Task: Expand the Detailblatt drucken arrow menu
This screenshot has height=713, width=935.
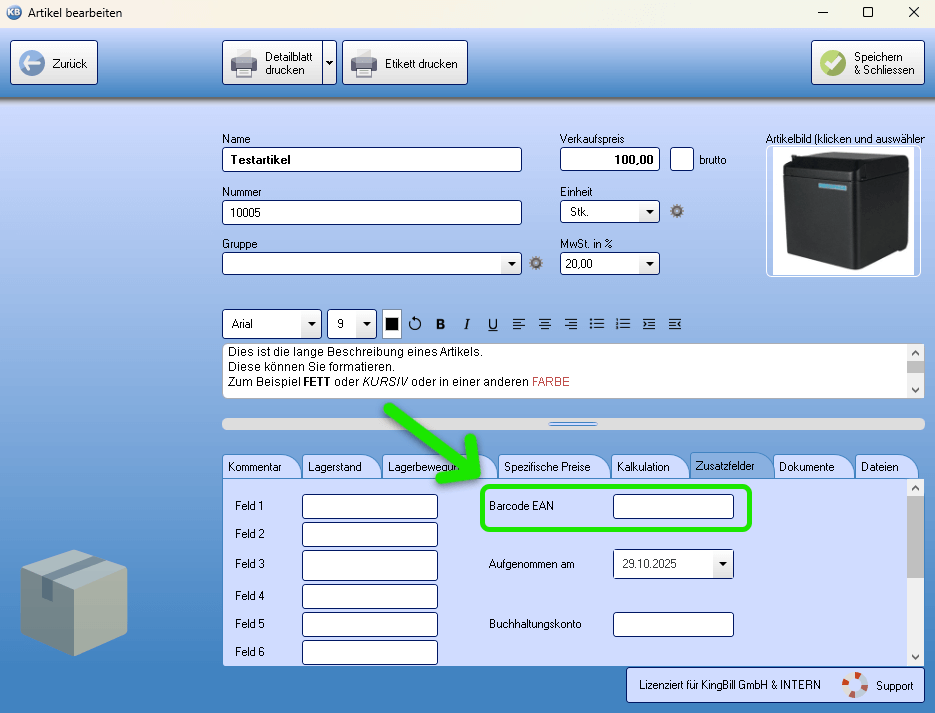Action: click(x=329, y=63)
